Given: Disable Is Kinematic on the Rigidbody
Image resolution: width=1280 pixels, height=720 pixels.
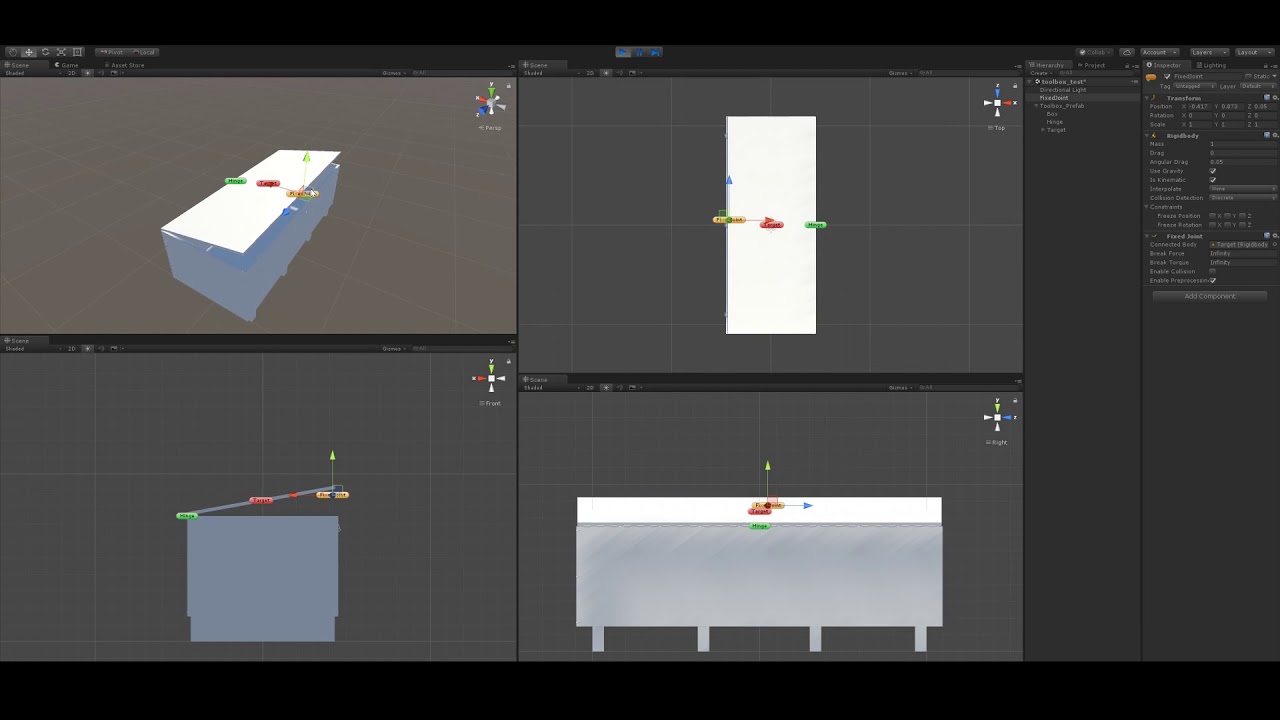Looking at the screenshot, I should click(1212, 180).
